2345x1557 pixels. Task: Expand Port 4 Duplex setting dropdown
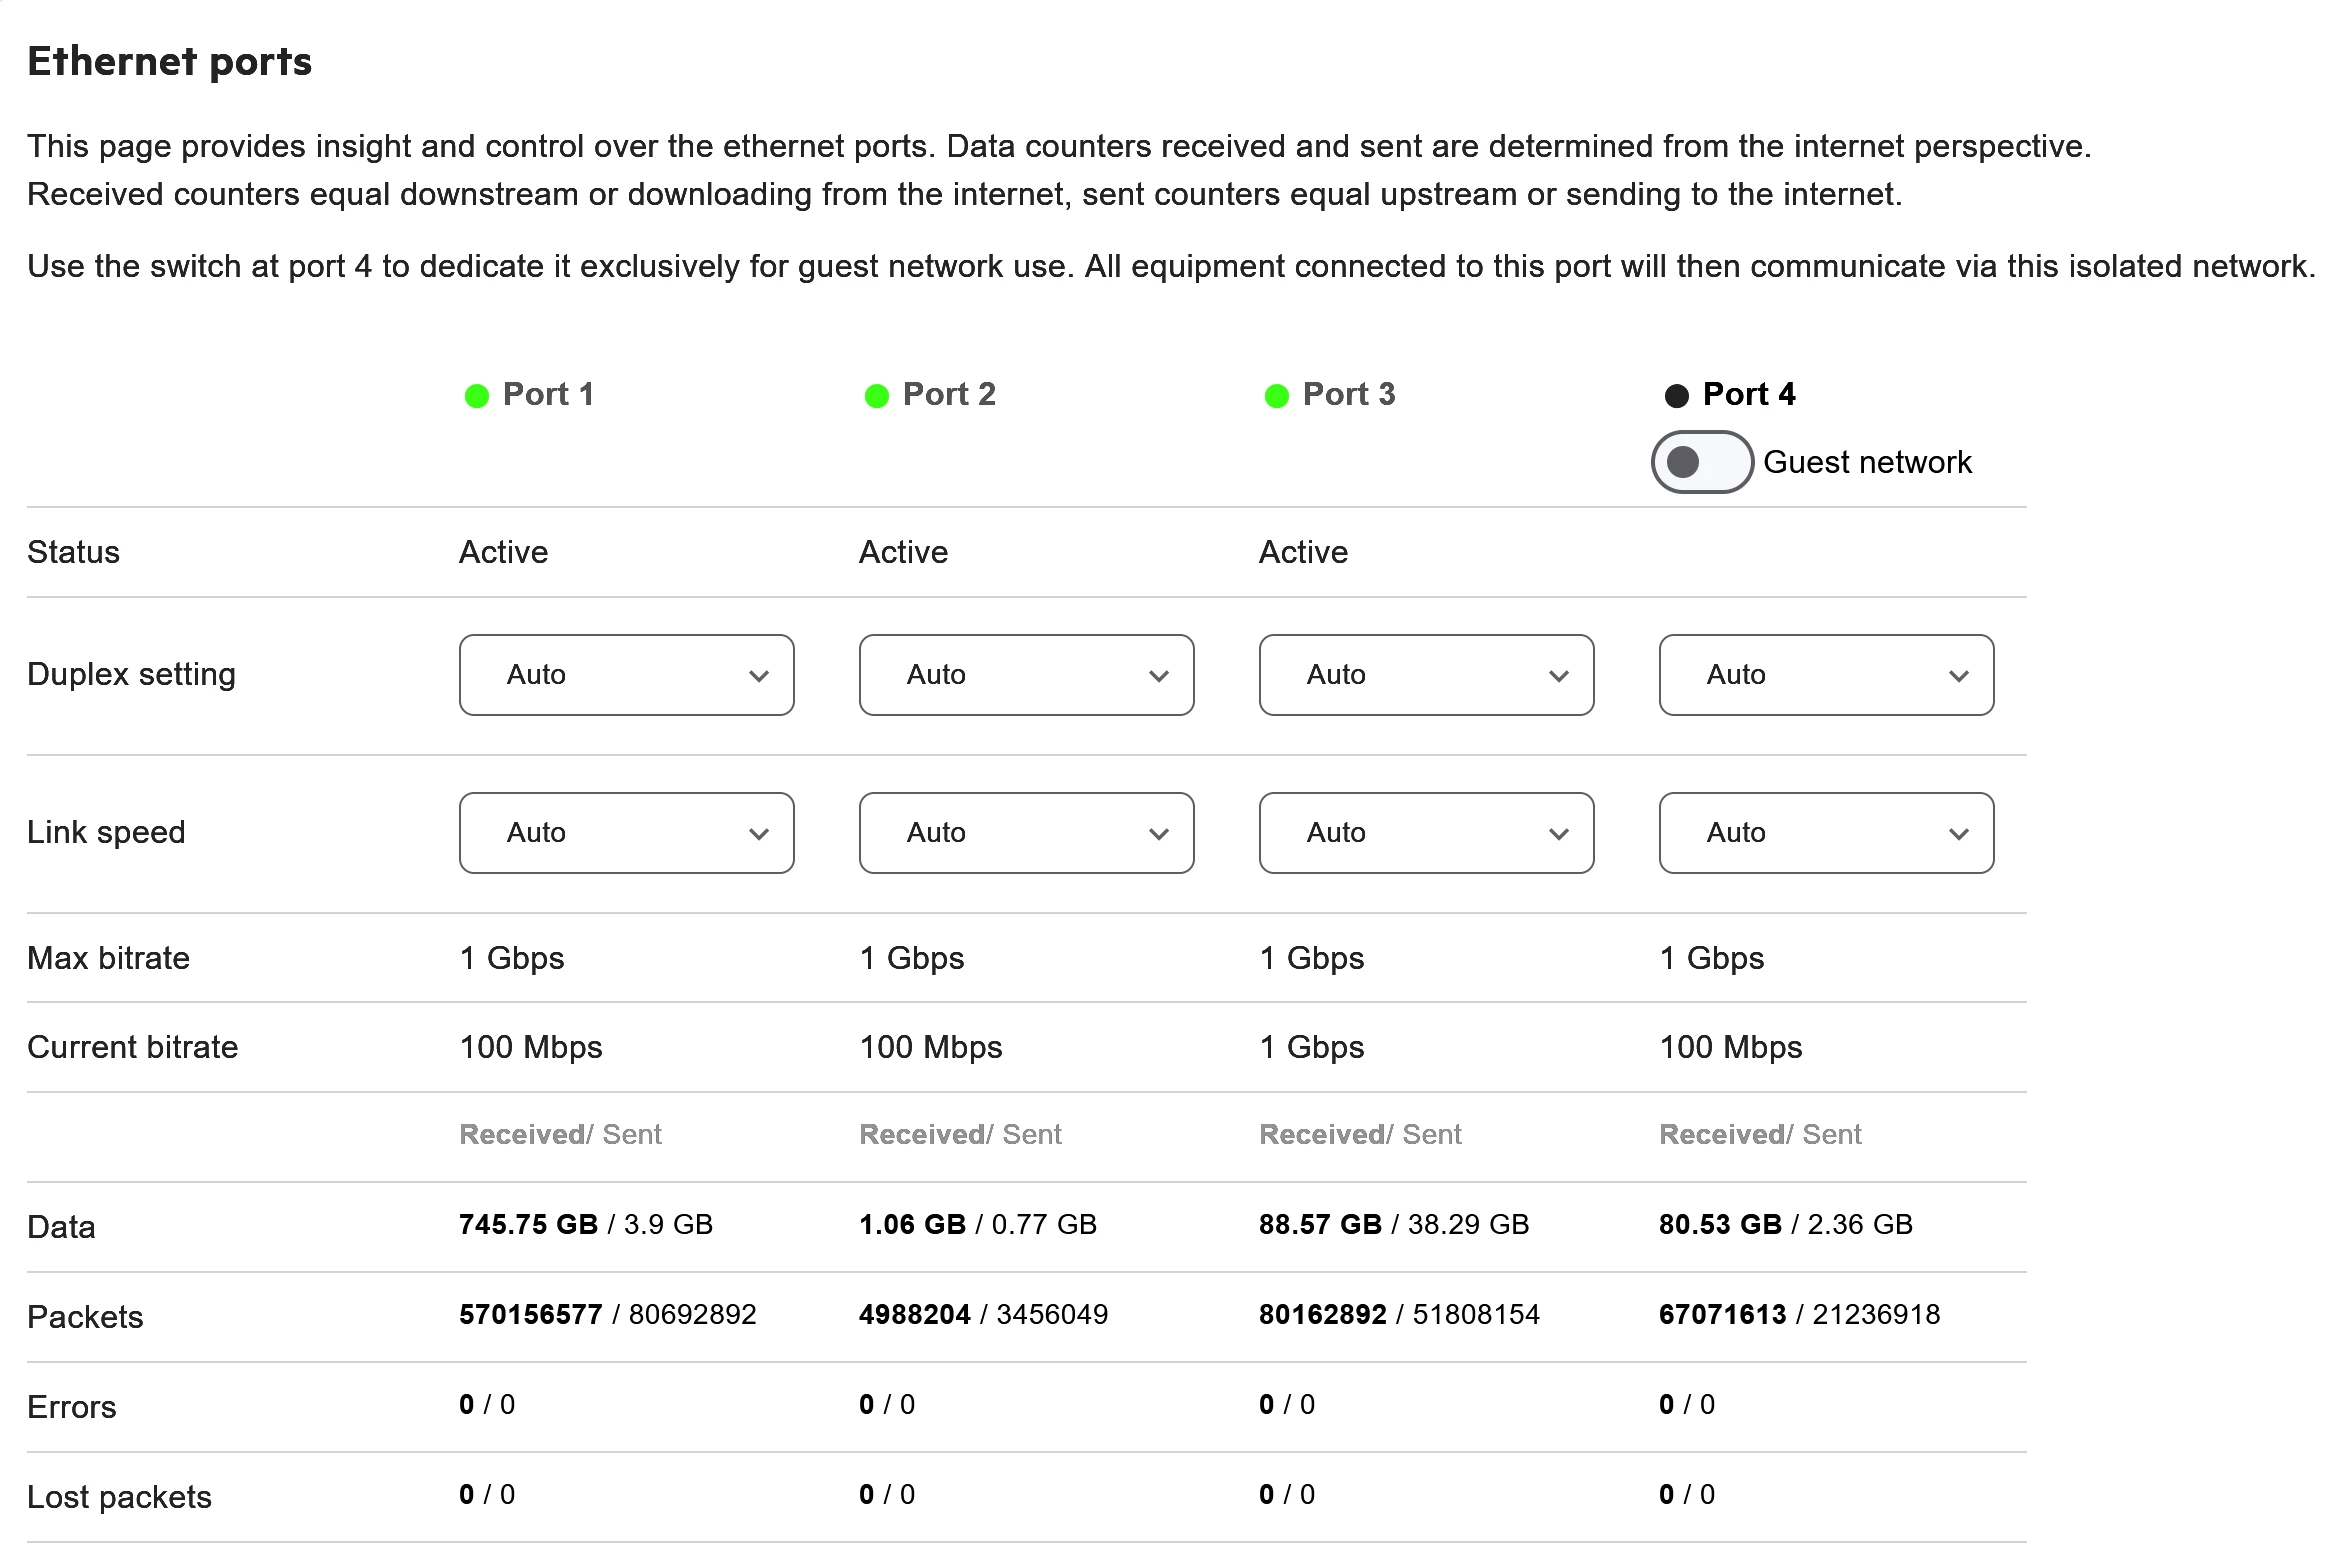click(1827, 675)
